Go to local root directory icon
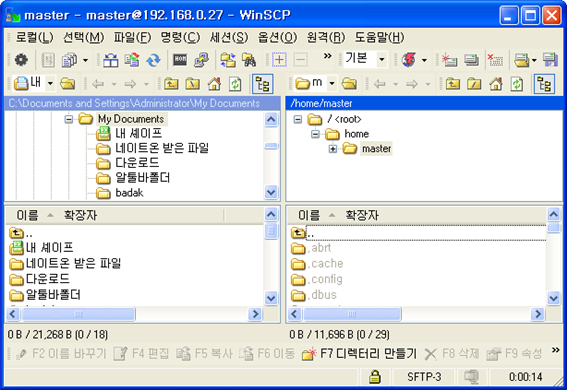The image size is (567, 390). (193, 84)
